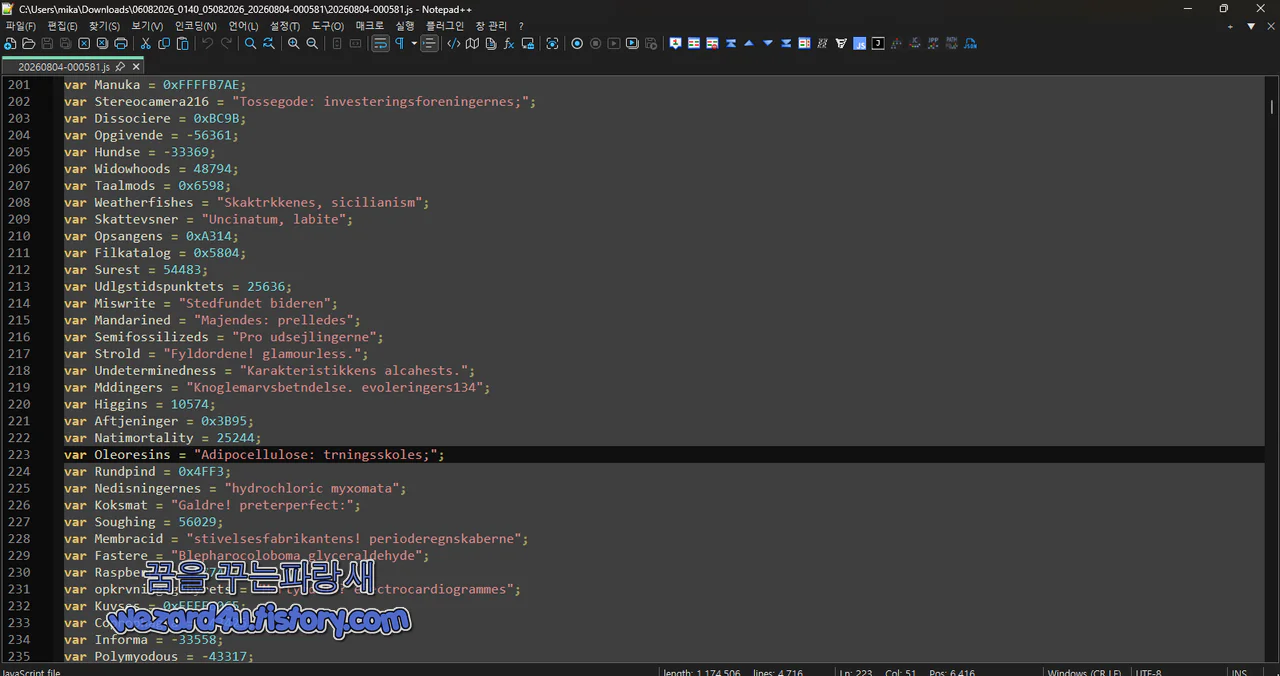Open the language definition code-brackets icon
This screenshot has width=1280, height=676.
(454, 44)
